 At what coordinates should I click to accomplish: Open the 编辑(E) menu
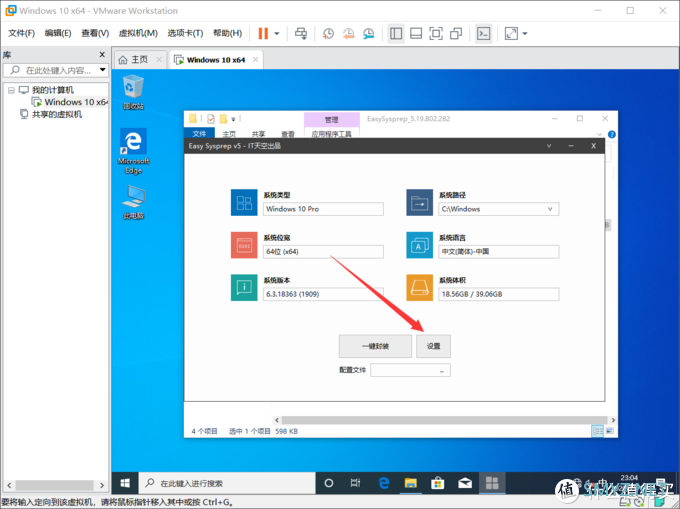[x=58, y=33]
